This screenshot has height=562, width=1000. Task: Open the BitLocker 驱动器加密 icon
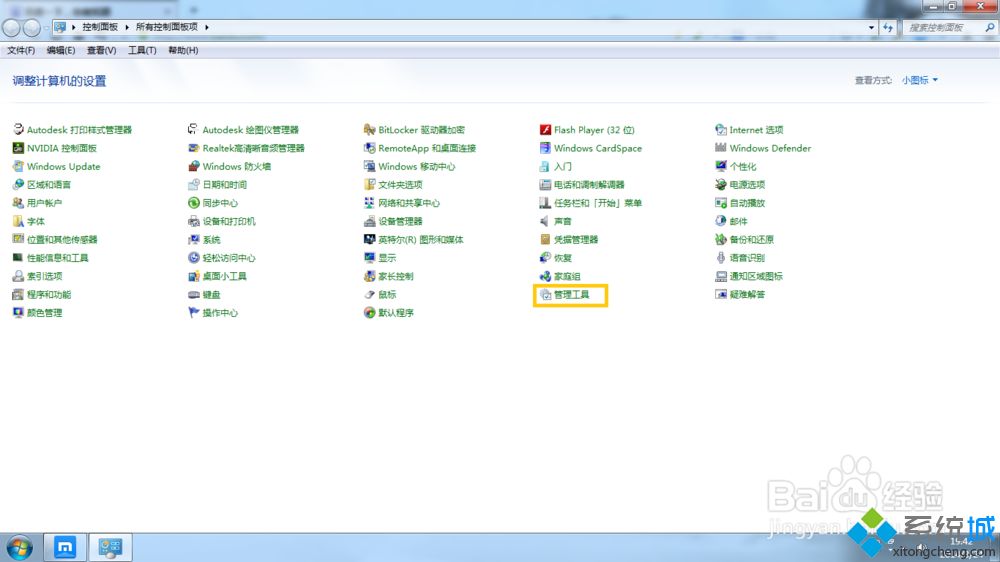coord(369,129)
